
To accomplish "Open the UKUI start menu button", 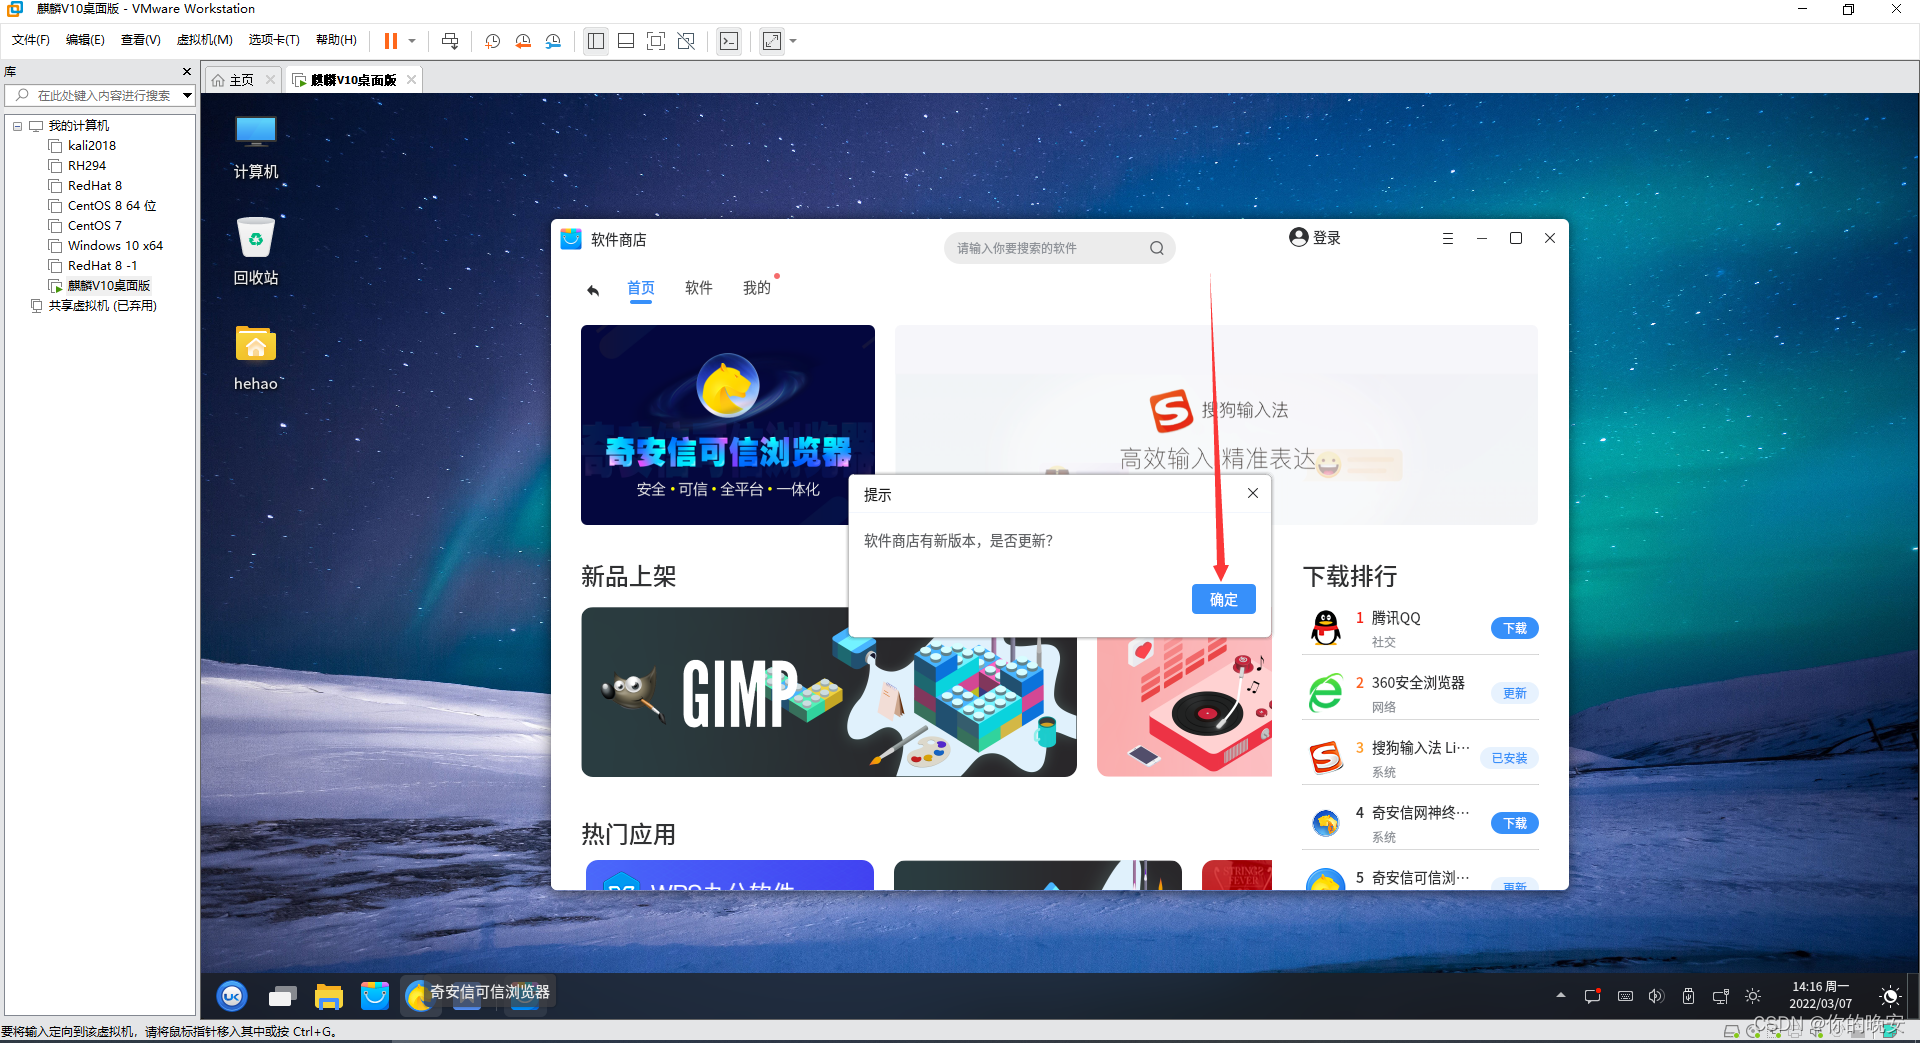I will pyautogui.click(x=232, y=996).
